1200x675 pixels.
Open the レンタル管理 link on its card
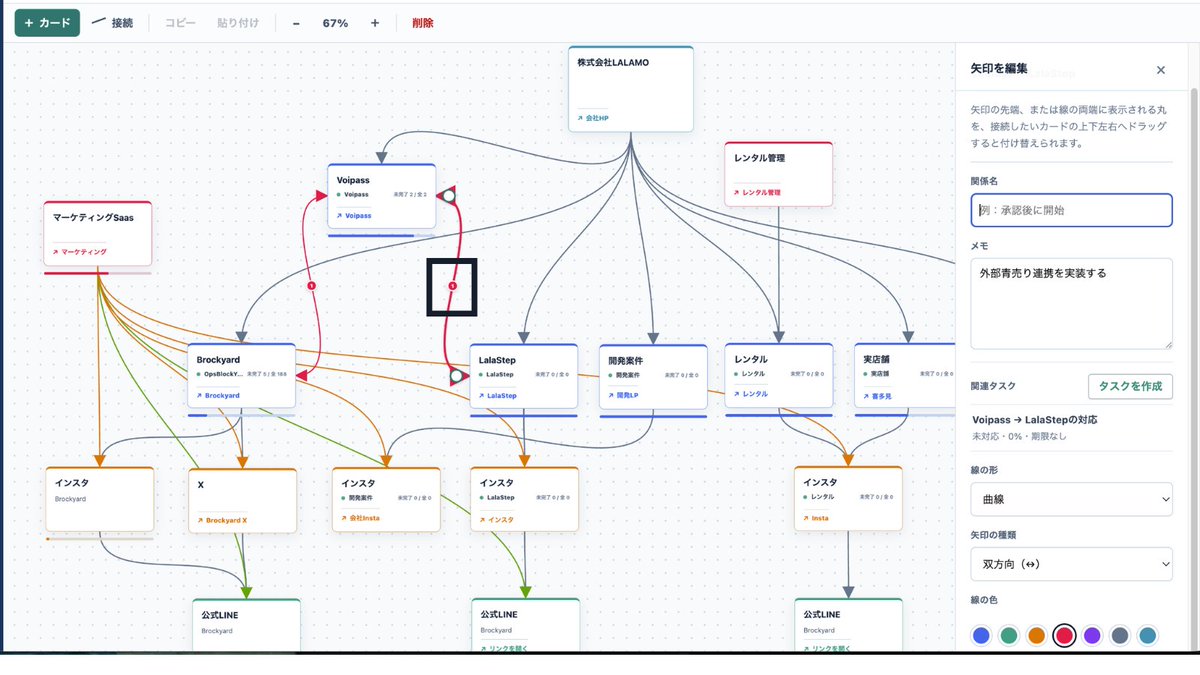point(757,192)
